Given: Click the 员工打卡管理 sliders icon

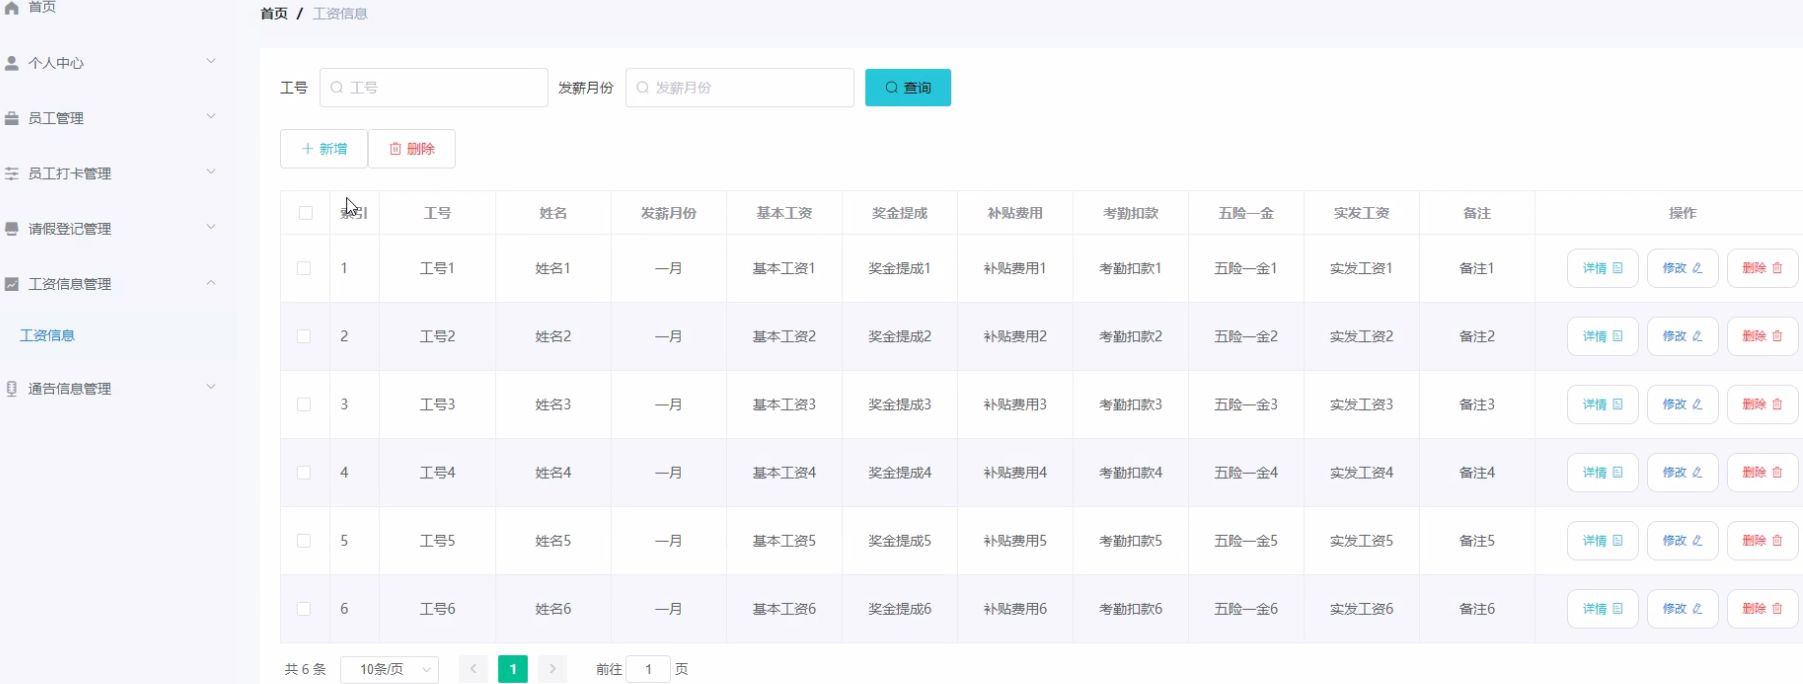Looking at the screenshot, I should pos(12,173).
